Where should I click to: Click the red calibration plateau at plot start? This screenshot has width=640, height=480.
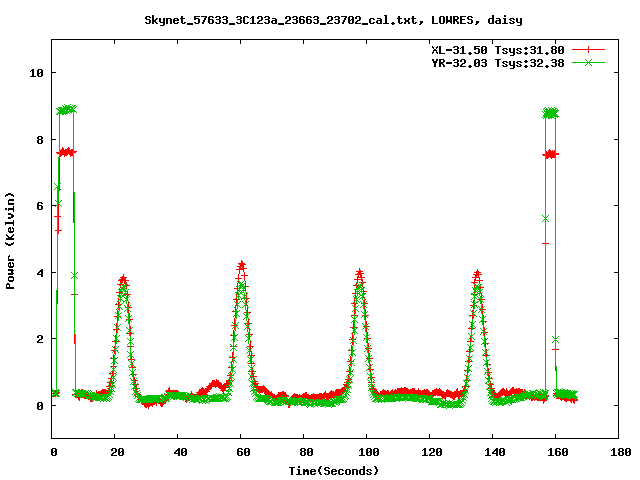tap(66, 152)
